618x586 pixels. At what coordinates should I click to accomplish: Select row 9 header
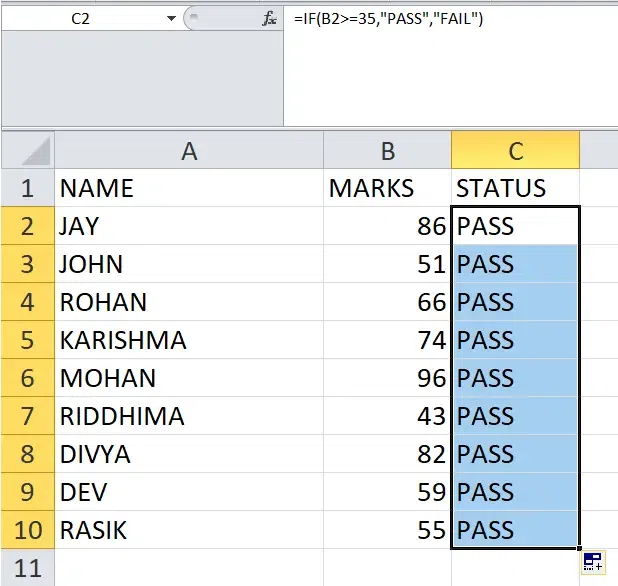pyautogui.click(x=28, y=492)
